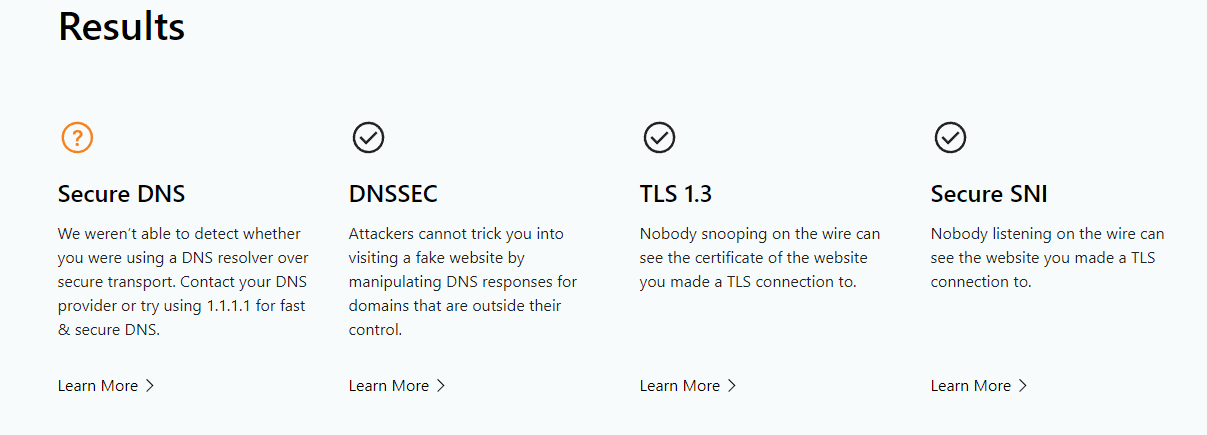Click the Secure DNS heading

(121, 193)
